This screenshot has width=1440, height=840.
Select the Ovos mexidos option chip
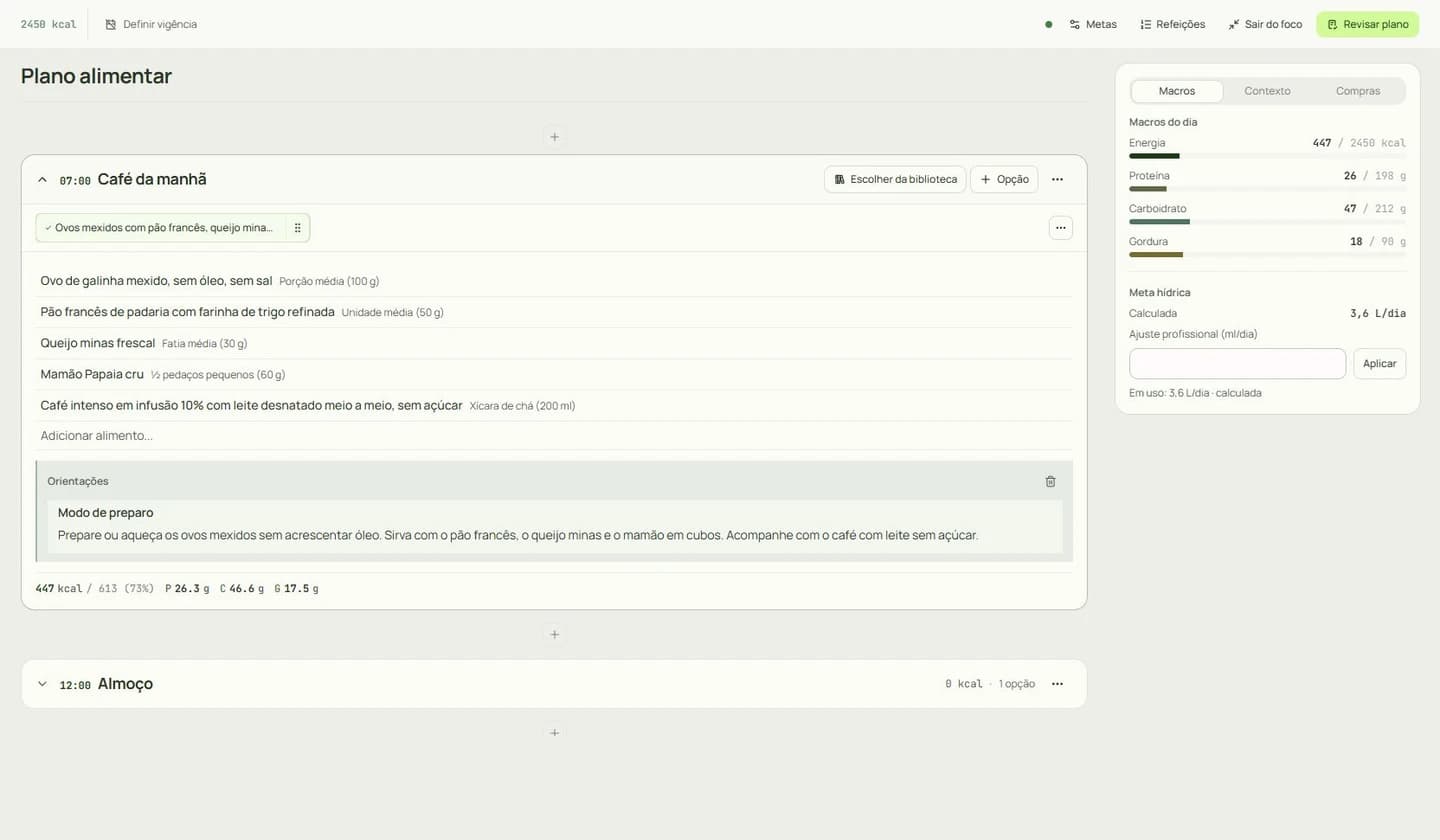[x=162, y=228]
